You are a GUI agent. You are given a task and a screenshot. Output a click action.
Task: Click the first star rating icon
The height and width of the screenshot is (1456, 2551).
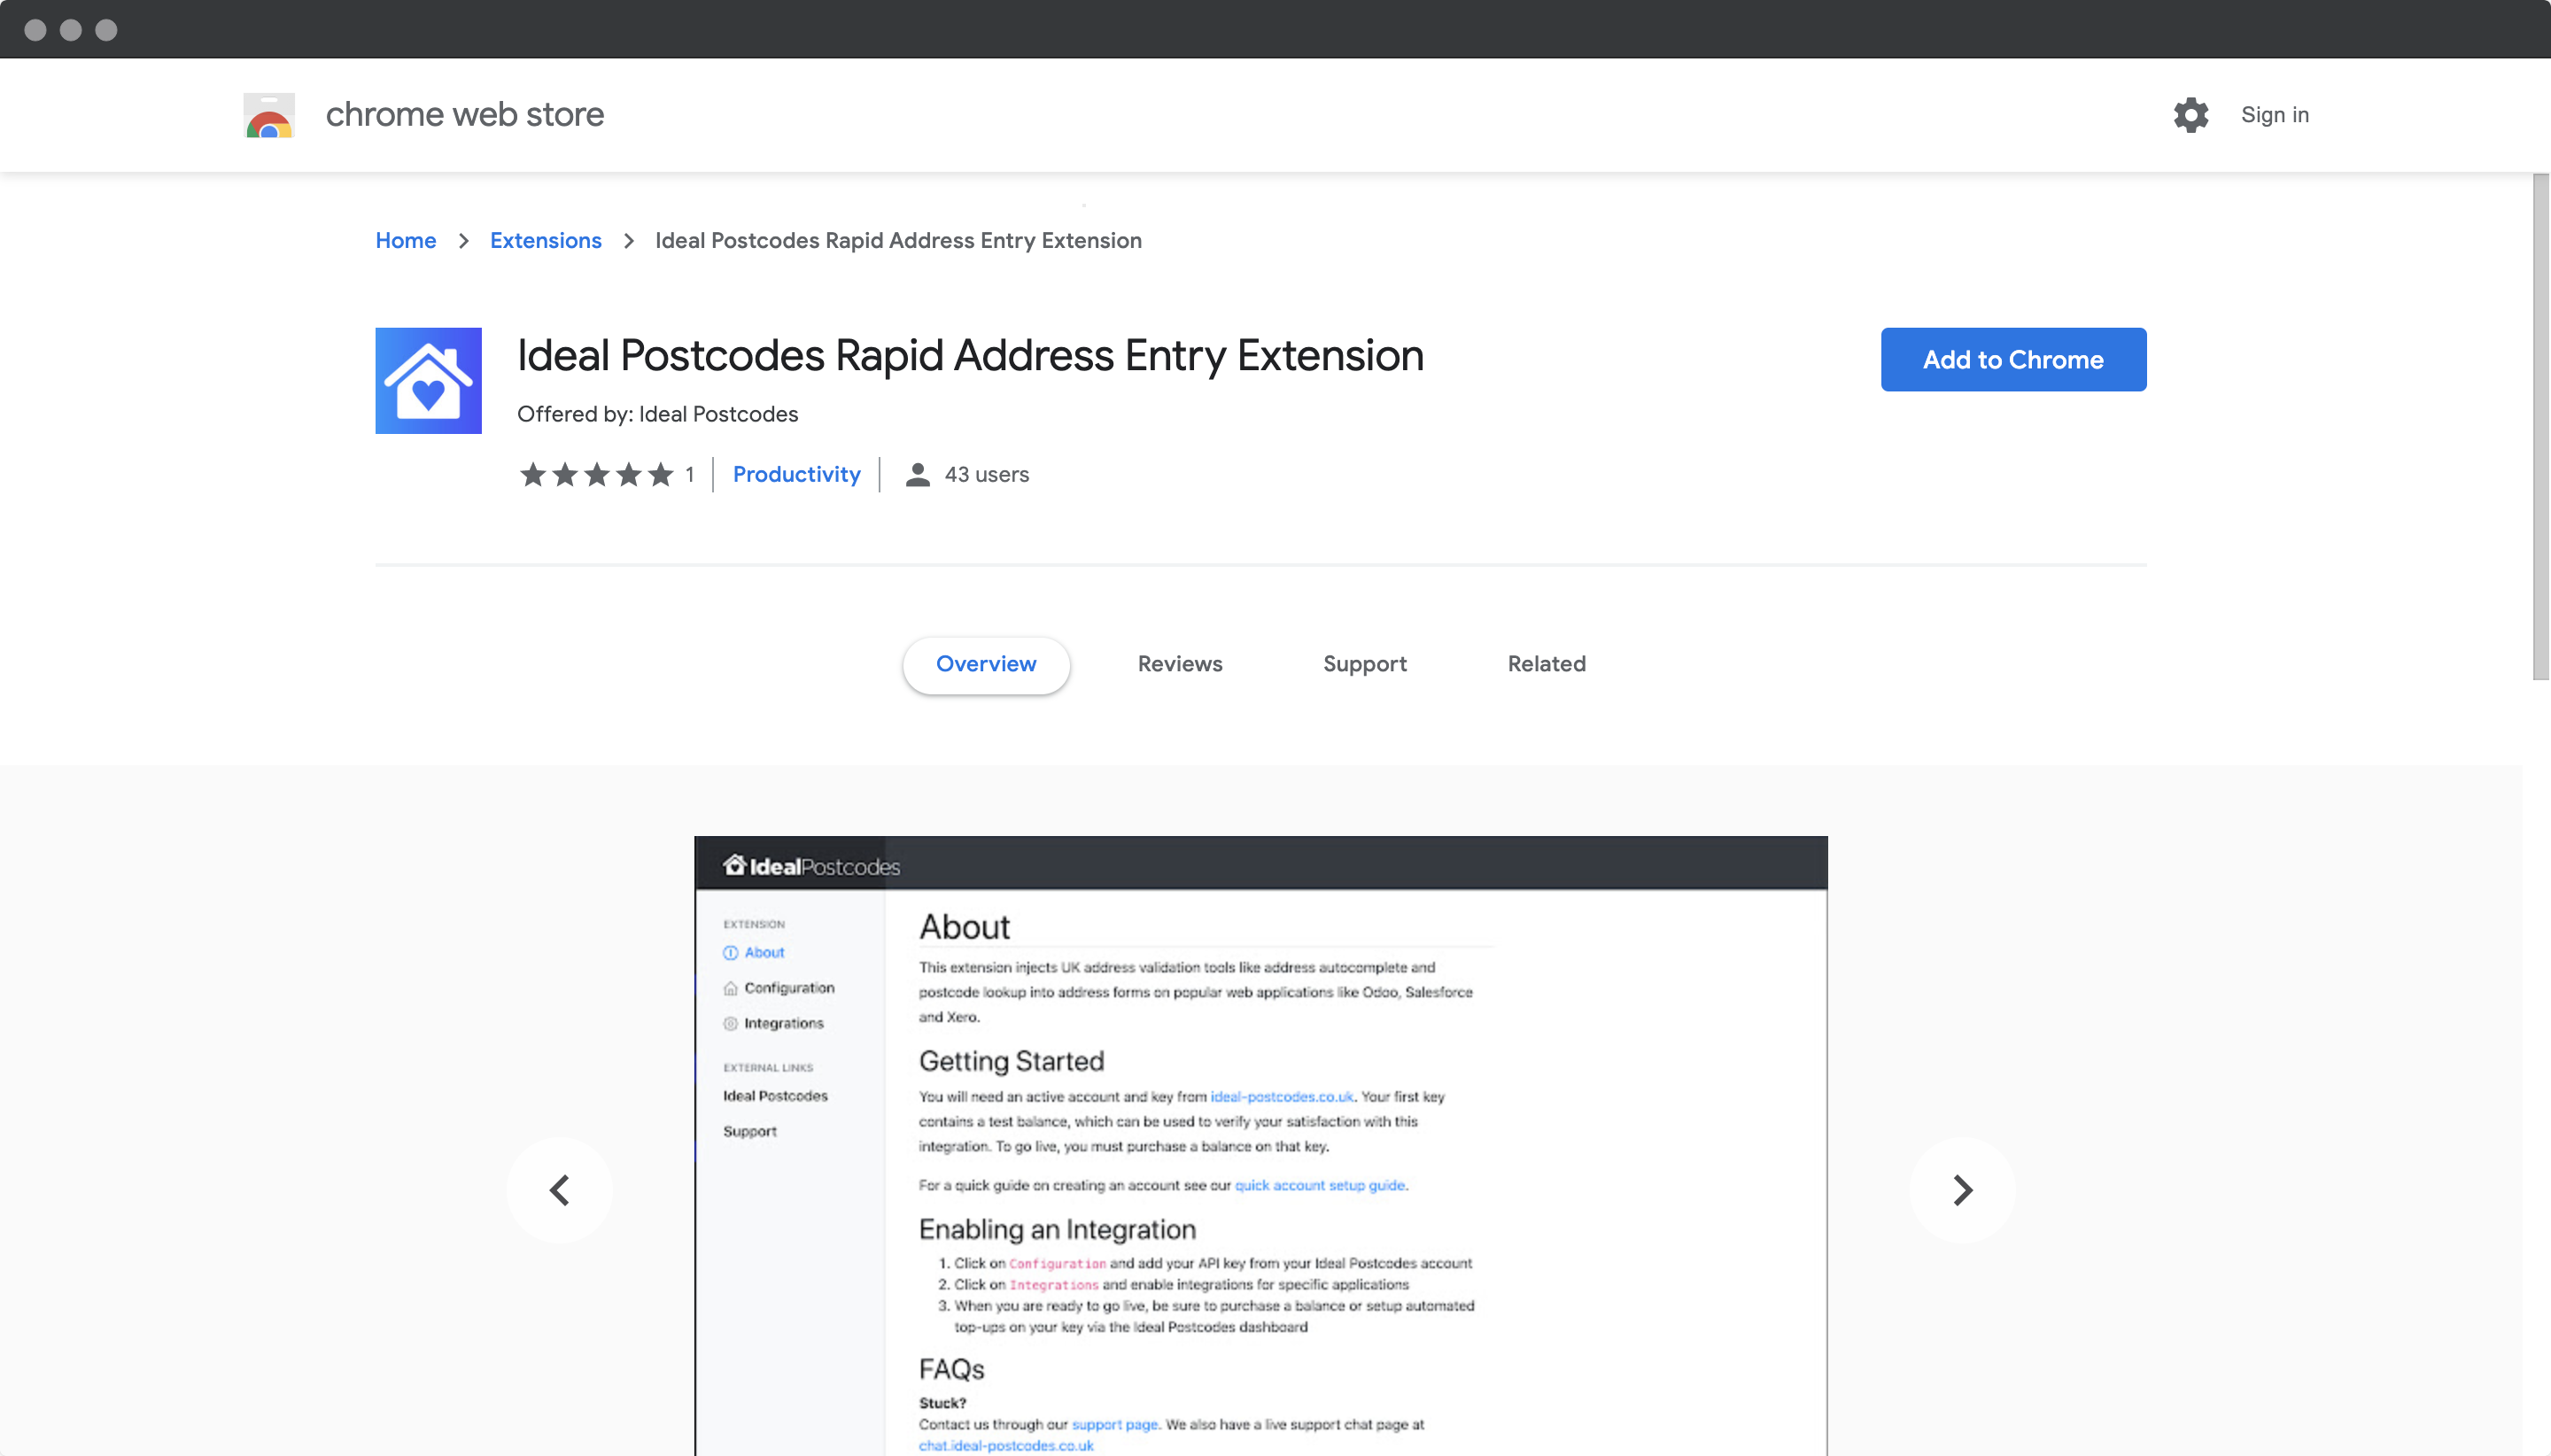534,473
